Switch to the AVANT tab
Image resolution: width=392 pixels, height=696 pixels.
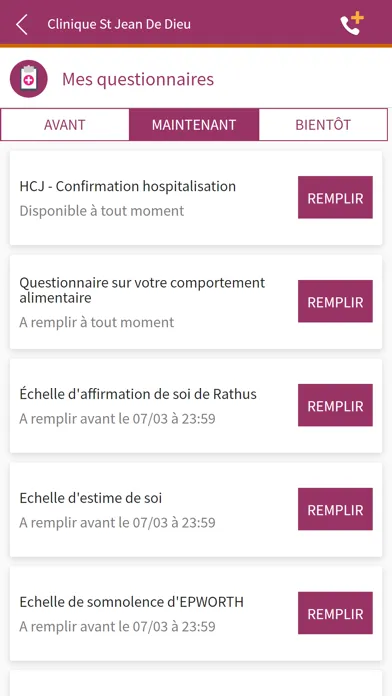point(65,125)
